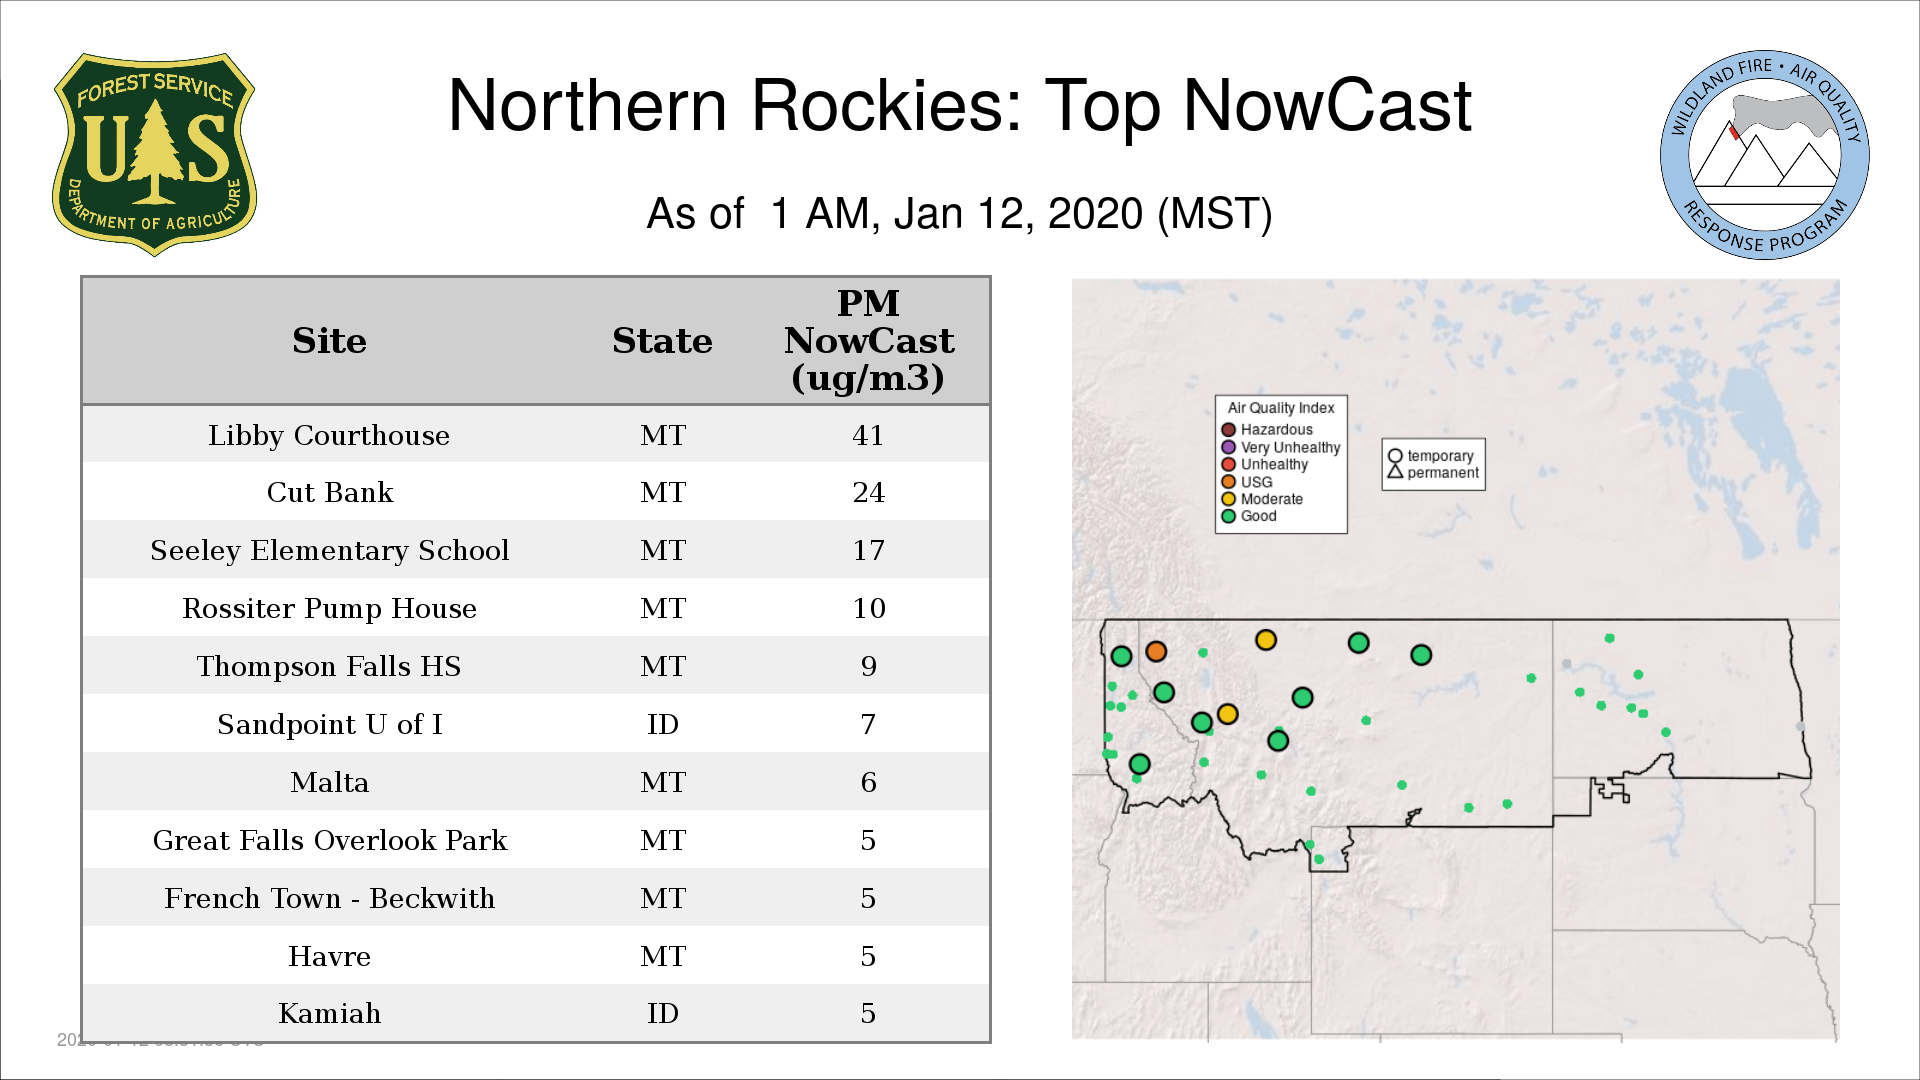Click the Air Quality Index legend title
This screenshot has height=1080, width=1920.
coord(1280,408)
